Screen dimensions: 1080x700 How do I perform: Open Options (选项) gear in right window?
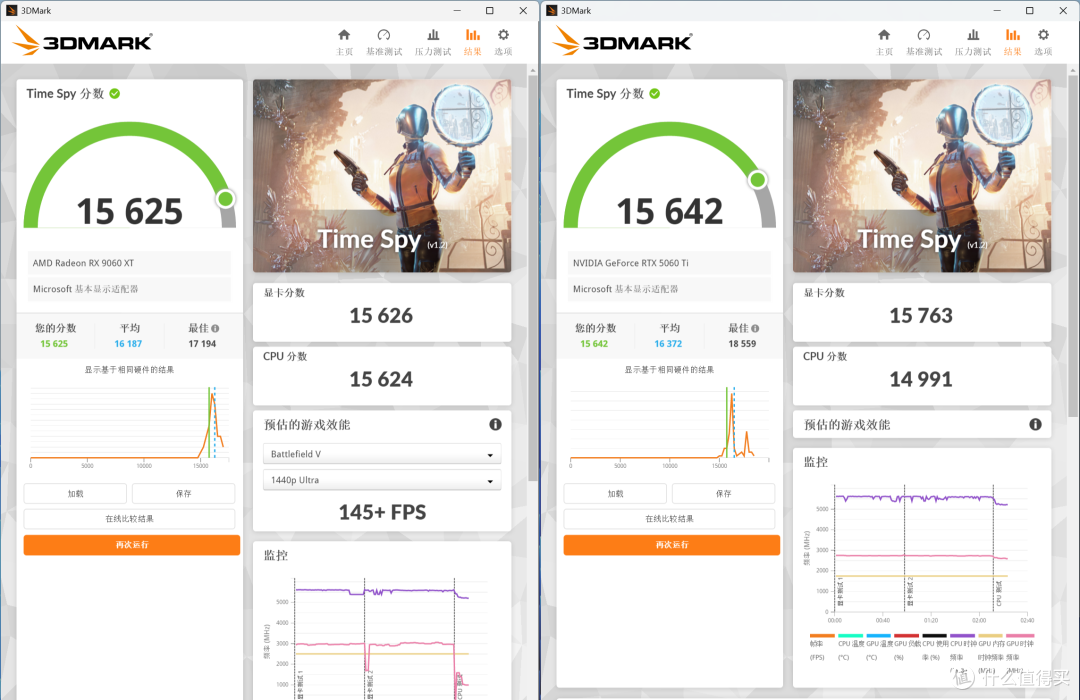[1043, 42]
